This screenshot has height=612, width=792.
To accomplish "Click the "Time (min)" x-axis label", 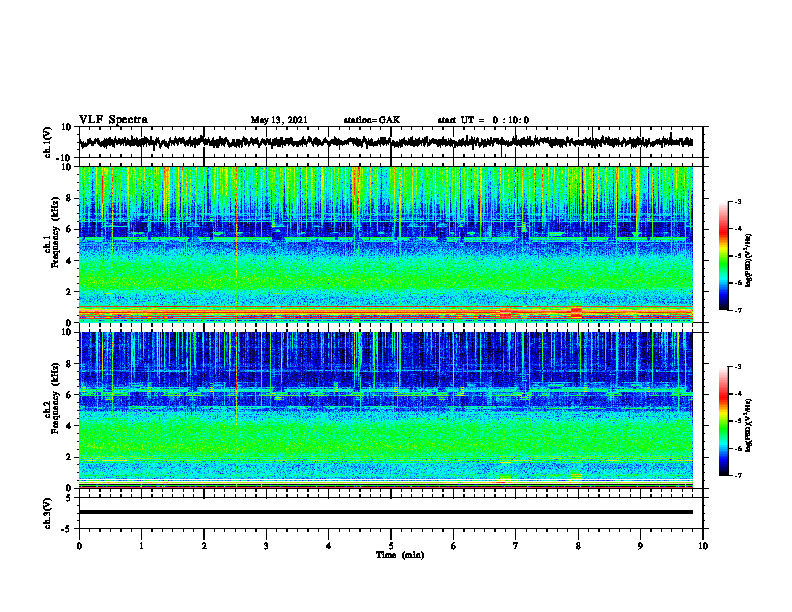I will (400, 555).
